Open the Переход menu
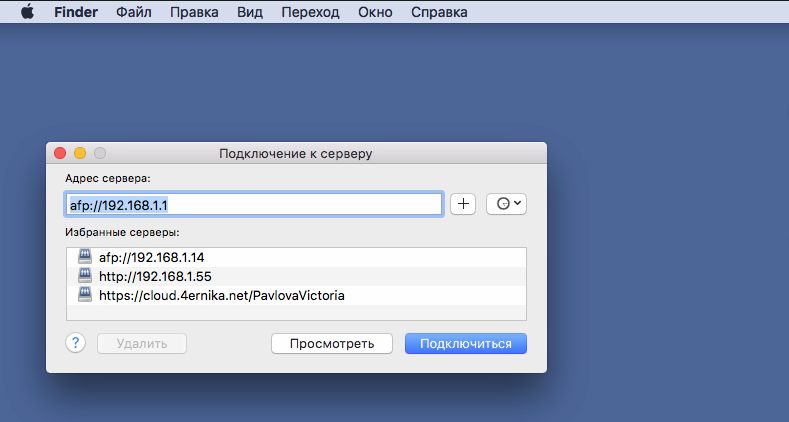 click(x=308, y=13)
